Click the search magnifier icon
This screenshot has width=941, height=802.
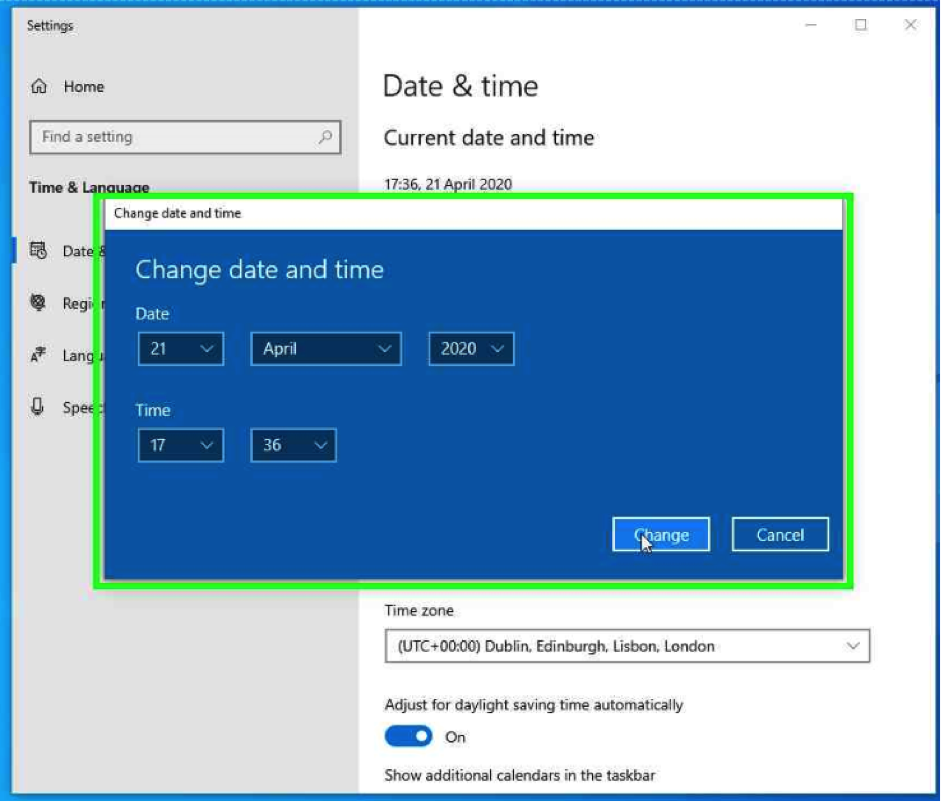[325, 138]
